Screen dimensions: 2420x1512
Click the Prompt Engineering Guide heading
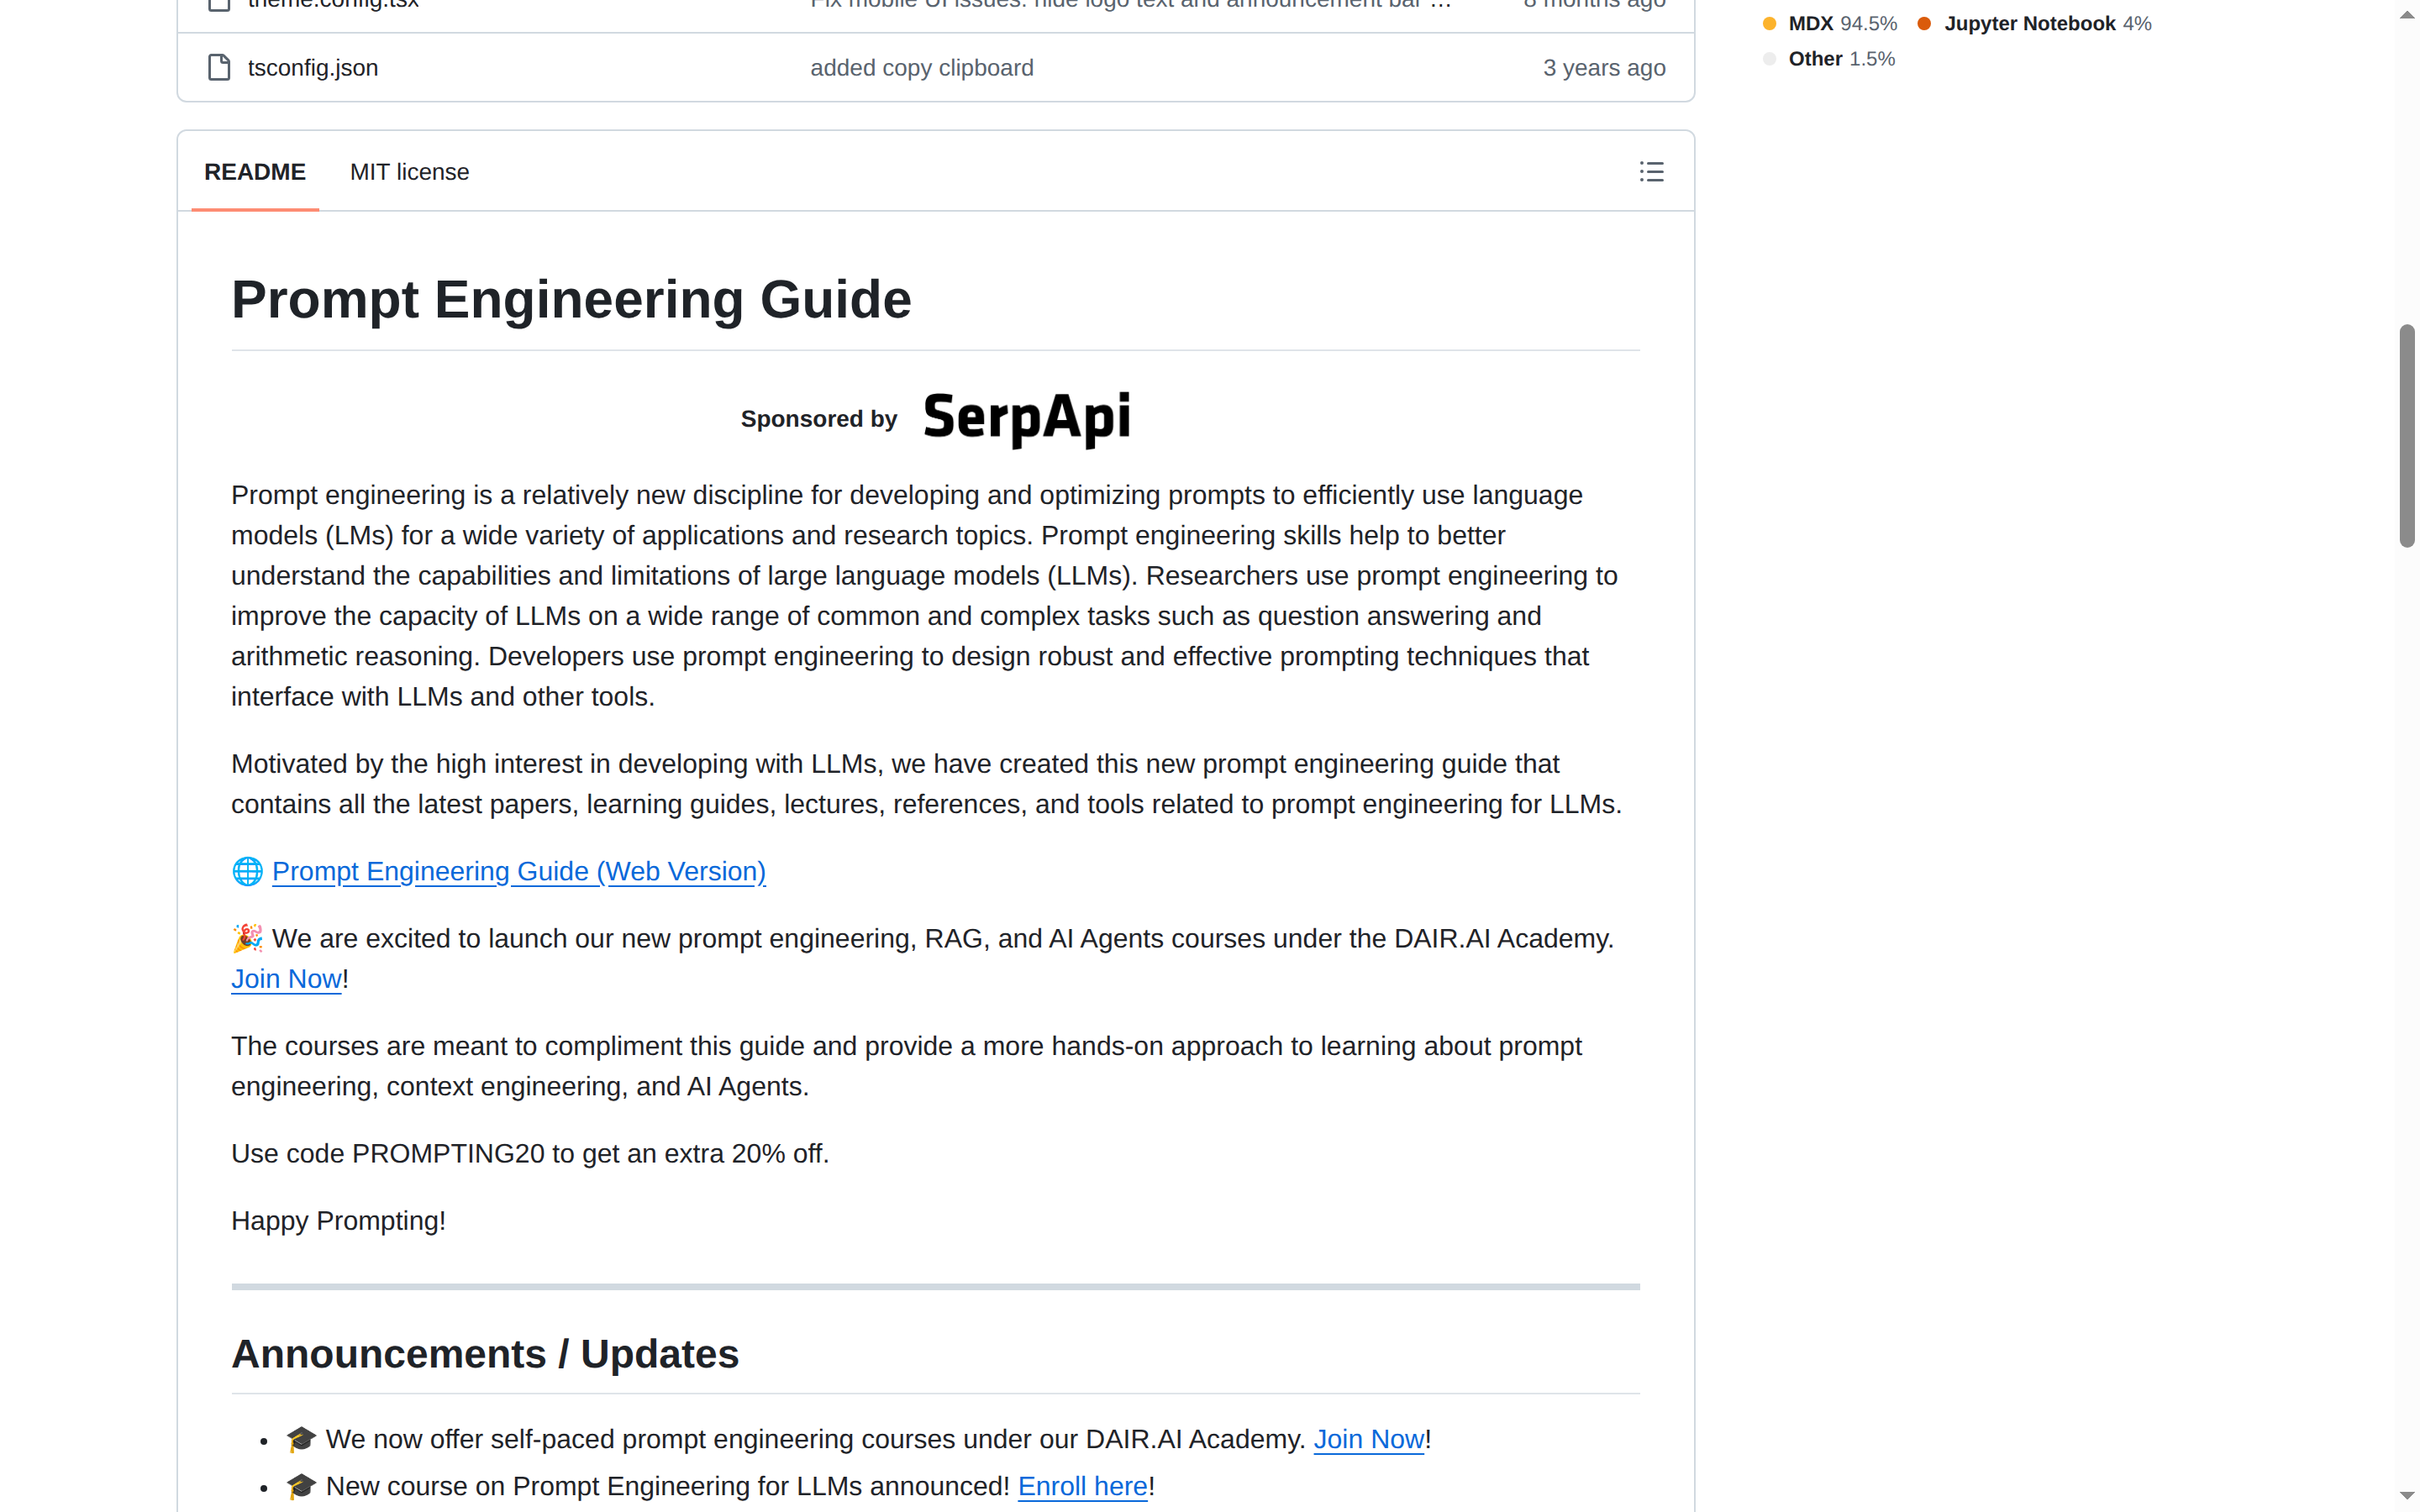coord(571,299)
